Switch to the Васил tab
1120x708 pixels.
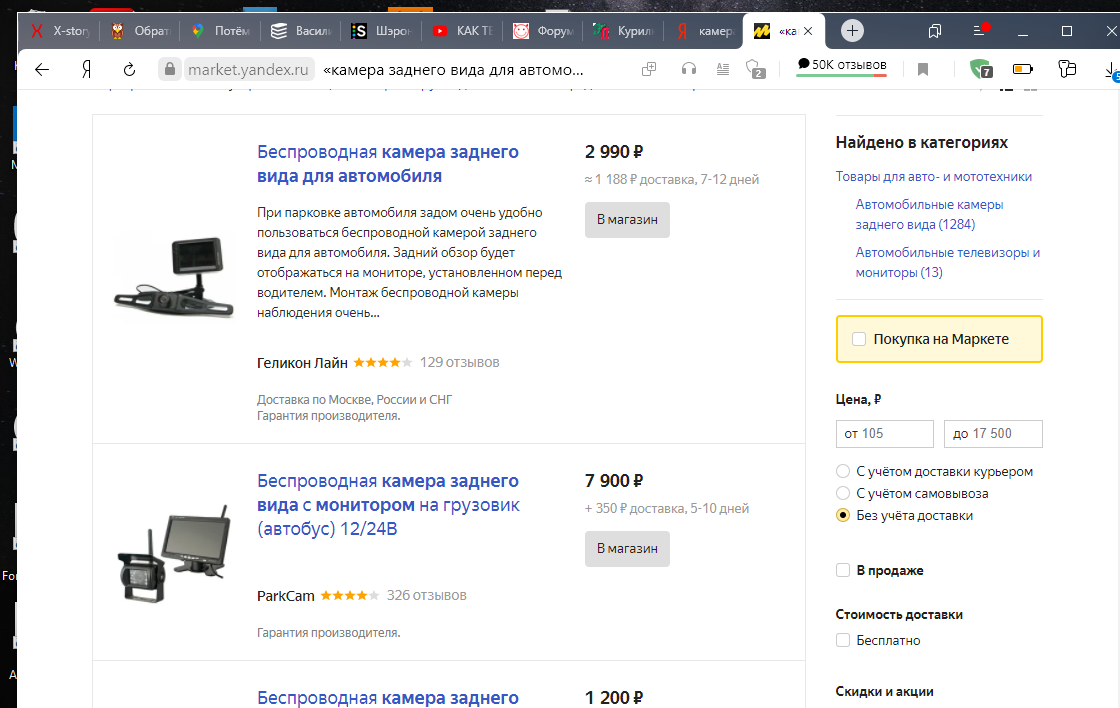(301, 31)
